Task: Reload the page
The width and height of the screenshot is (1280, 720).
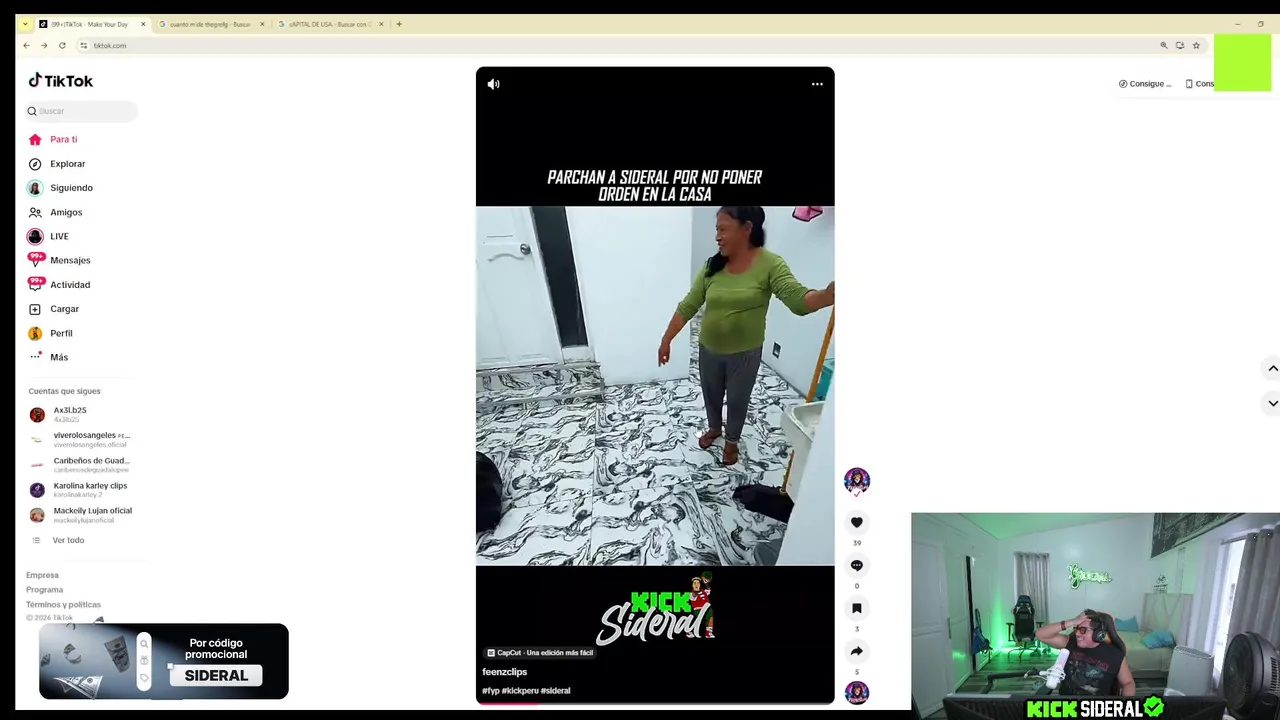Action: click(62, 45)
